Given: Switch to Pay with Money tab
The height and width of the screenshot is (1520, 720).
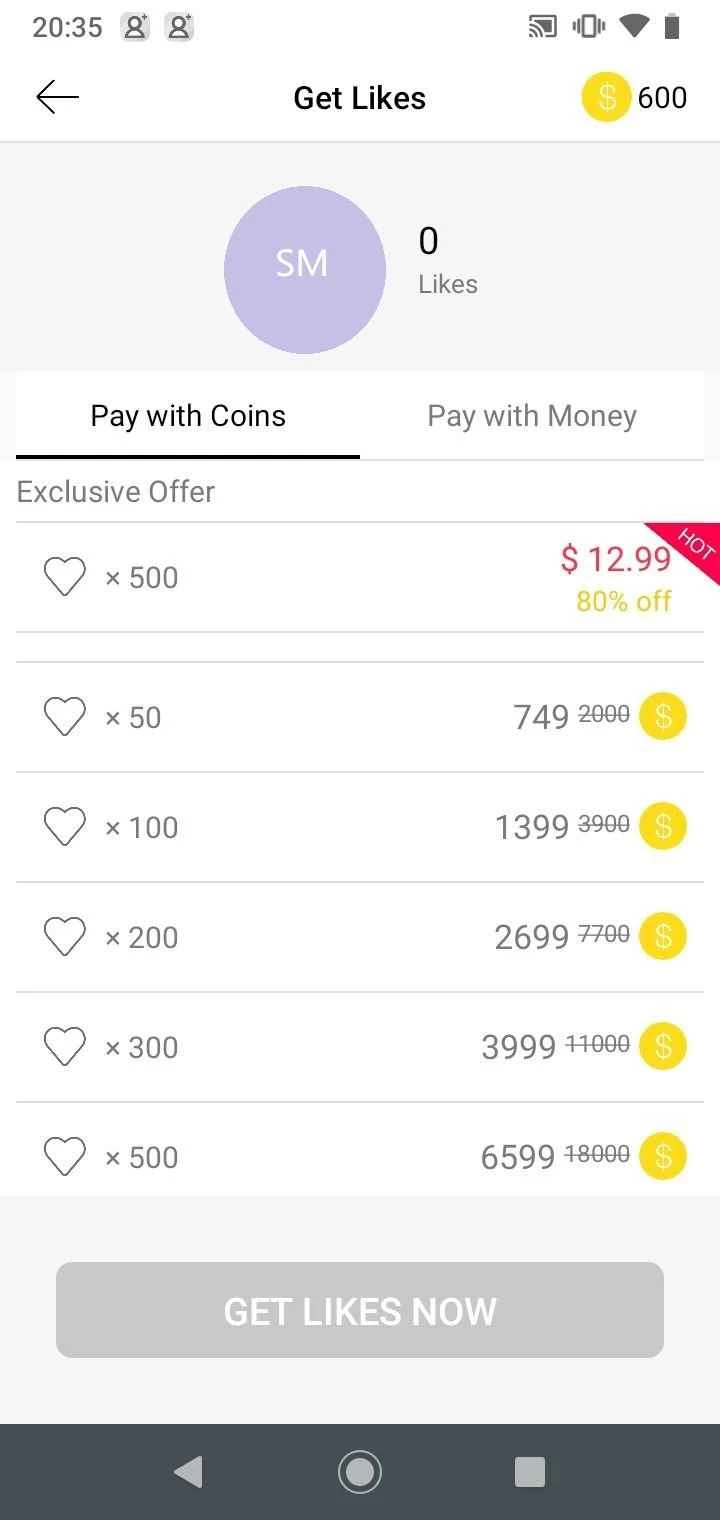Looking at the screenshot, I should coord(532,417).
